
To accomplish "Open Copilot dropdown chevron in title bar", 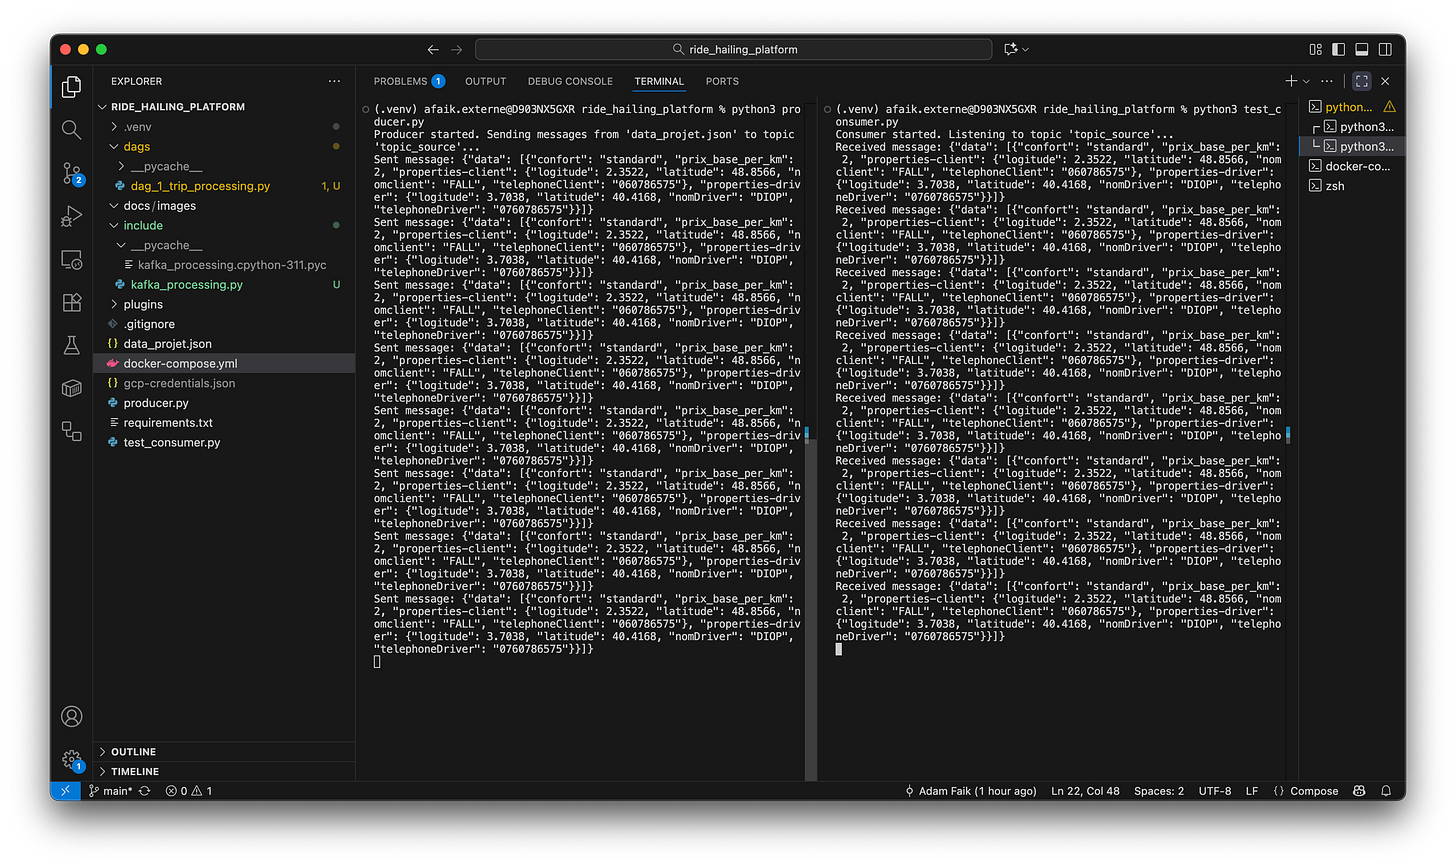I will coord(1025,49).
